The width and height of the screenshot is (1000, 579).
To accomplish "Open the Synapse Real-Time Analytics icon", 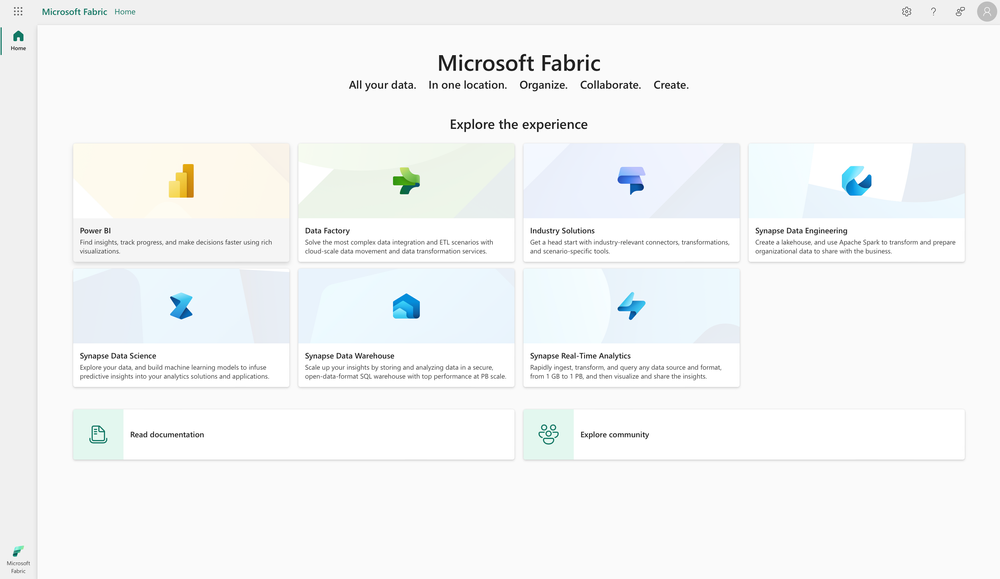I will pos(631,306).
